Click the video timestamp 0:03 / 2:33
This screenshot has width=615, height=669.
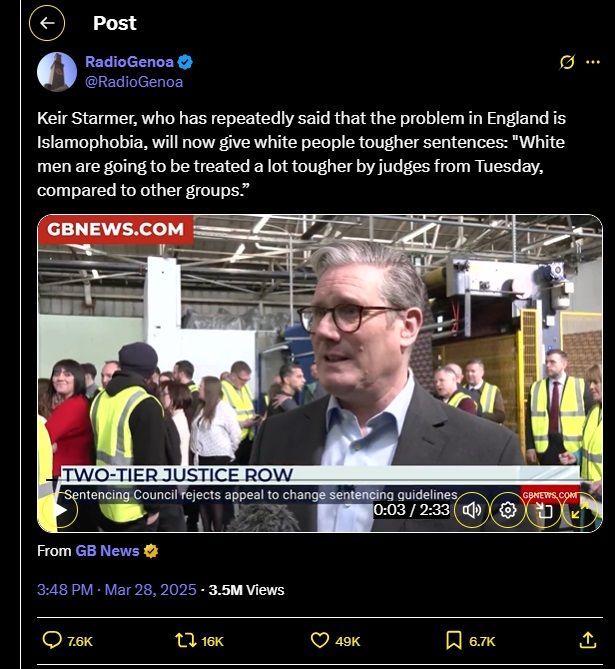[x=411, y=510]
